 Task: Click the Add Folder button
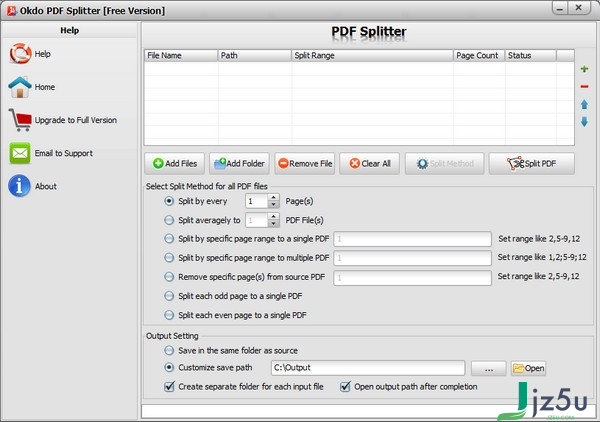point(239,163)
